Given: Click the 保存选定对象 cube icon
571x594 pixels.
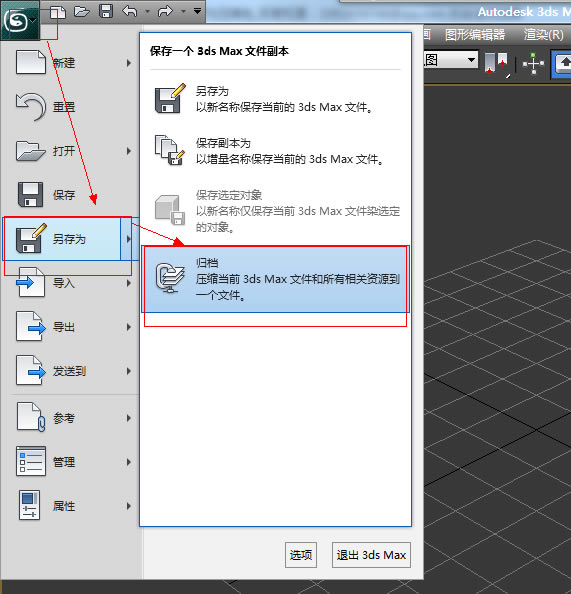Looking at the screenshot, I should point(170,210).
